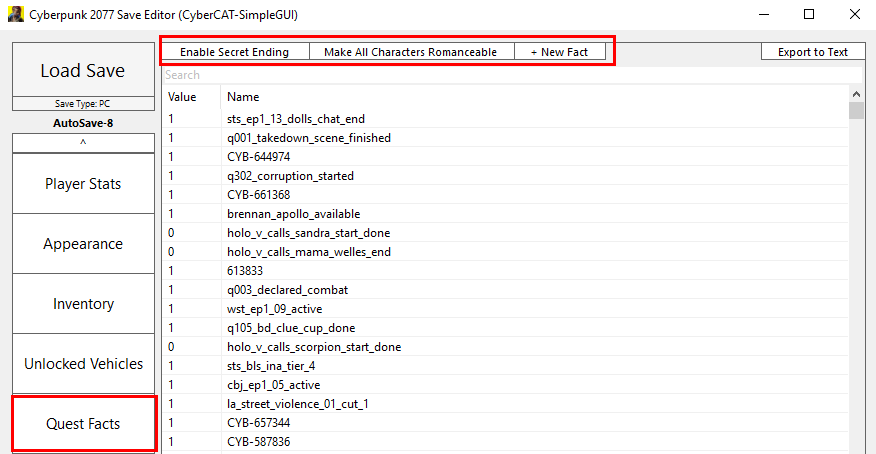The width and height of the screenshot is (876, 454).
Task: Collapse save info with caret button
Action: point(83,143)
